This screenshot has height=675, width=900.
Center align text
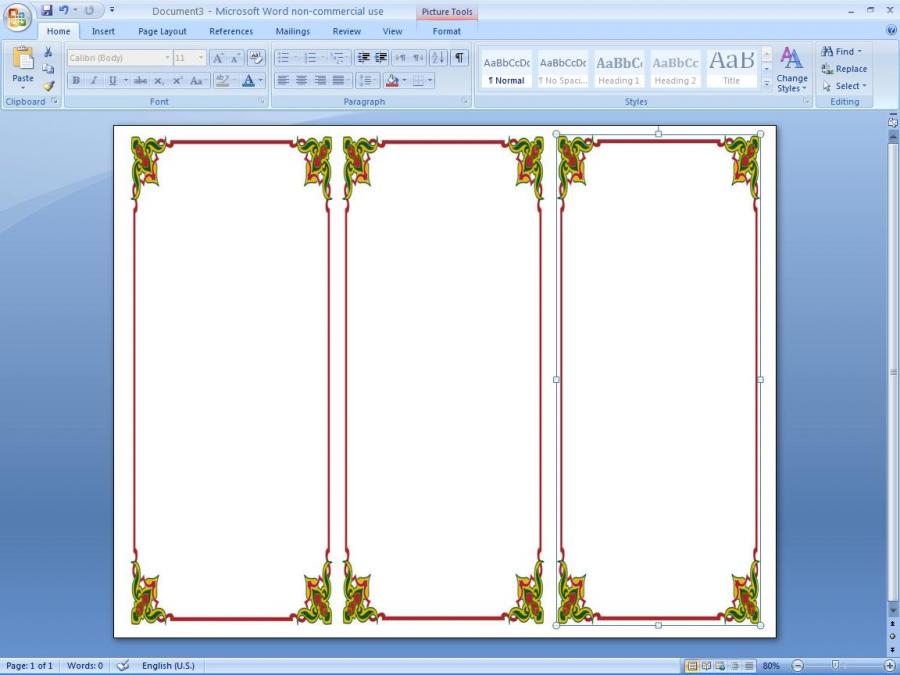point(301,80)
